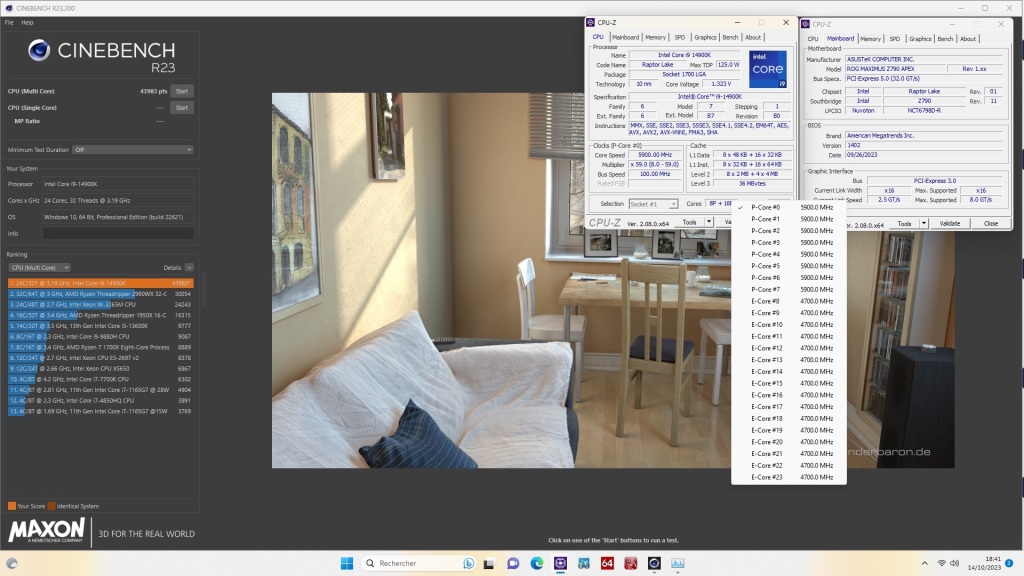1024x576 pixels.
Task: Switch to Bench tab in left CPU-Z window
Action: [730, 37]
